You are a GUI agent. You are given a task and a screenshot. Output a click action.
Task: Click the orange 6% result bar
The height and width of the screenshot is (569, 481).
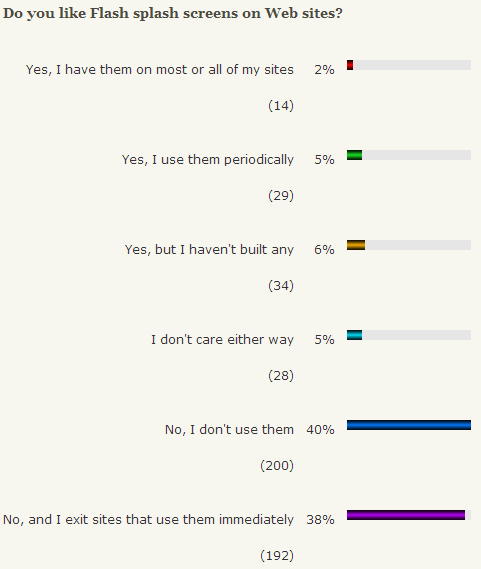356,245
